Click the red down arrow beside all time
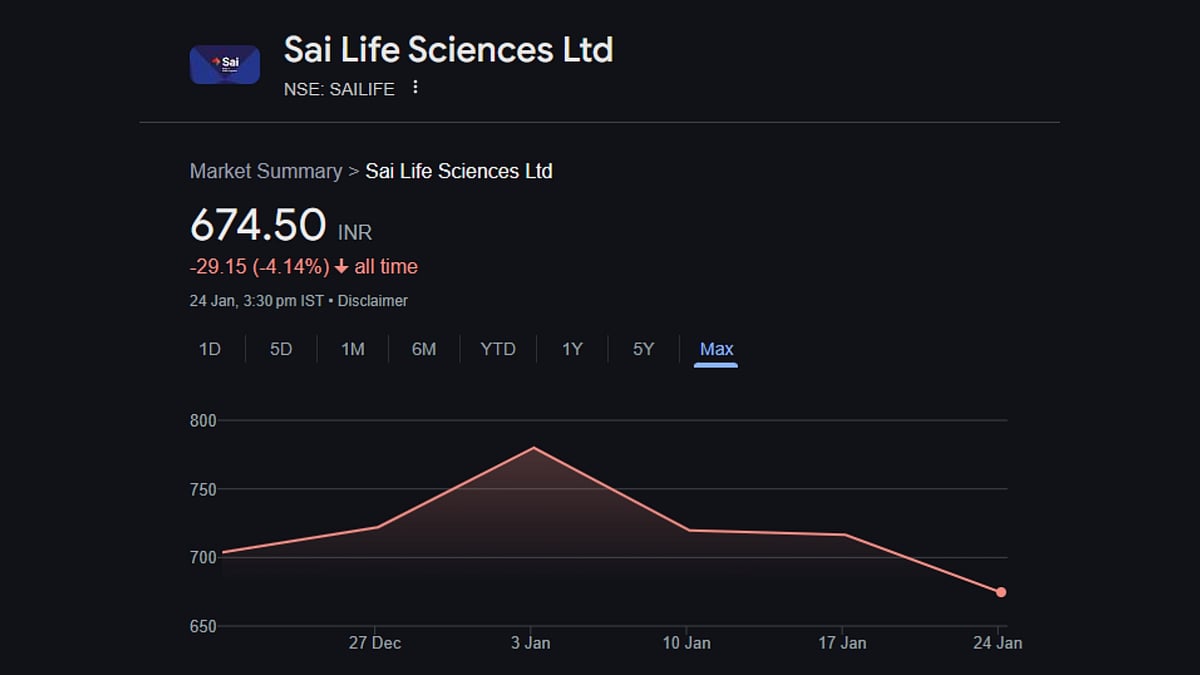This screenshot has width=1200, height=675. tap(342, 267)
